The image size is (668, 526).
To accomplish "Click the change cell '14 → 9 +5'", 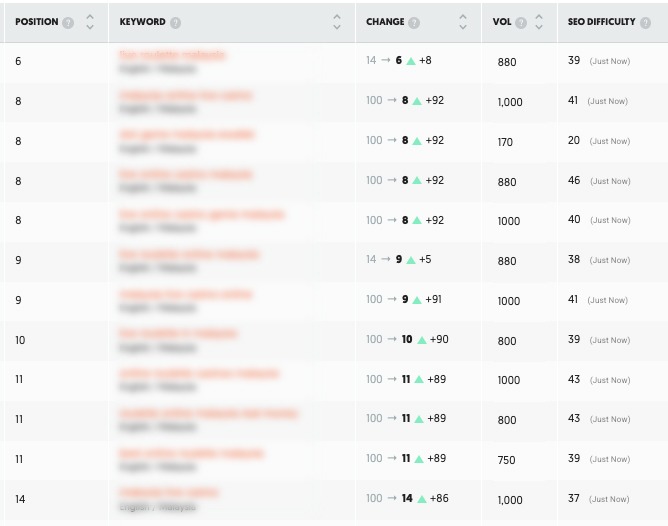I will click(399, 259).
